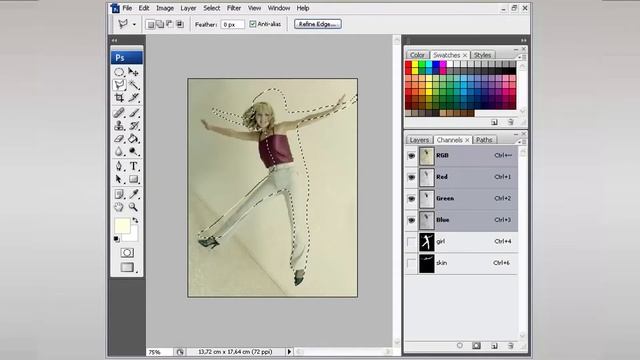Screen dimensions: 640x360
Task: Open the Filter menu
Action: (234, 8)
